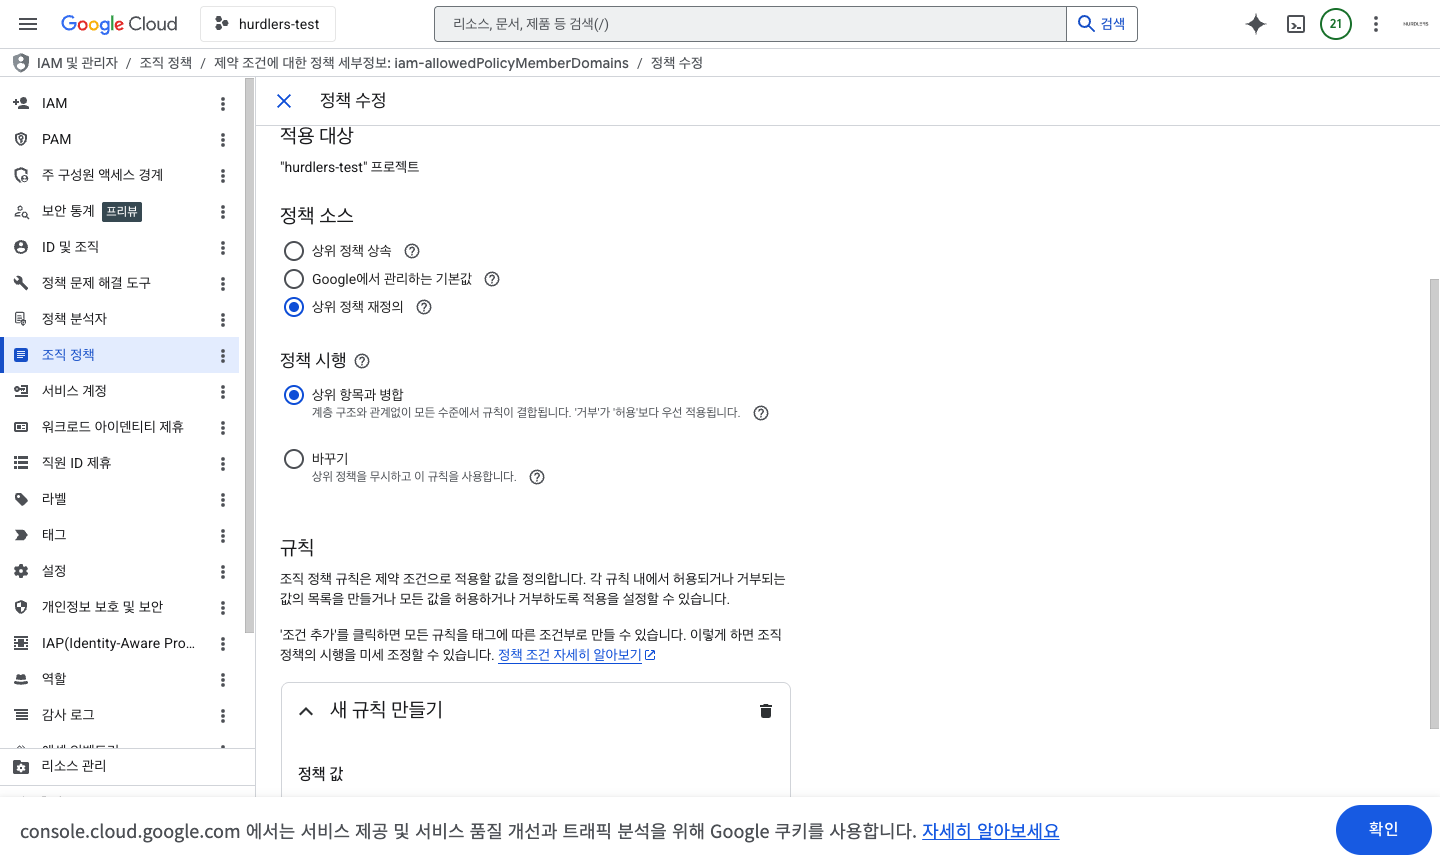Open more options for 라벨 item

click(x=223, y=500)
